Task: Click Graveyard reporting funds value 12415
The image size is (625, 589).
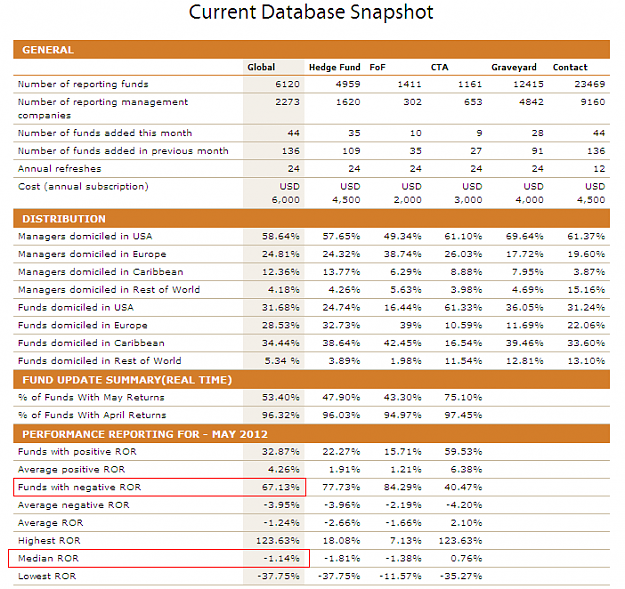Action: 528,84
